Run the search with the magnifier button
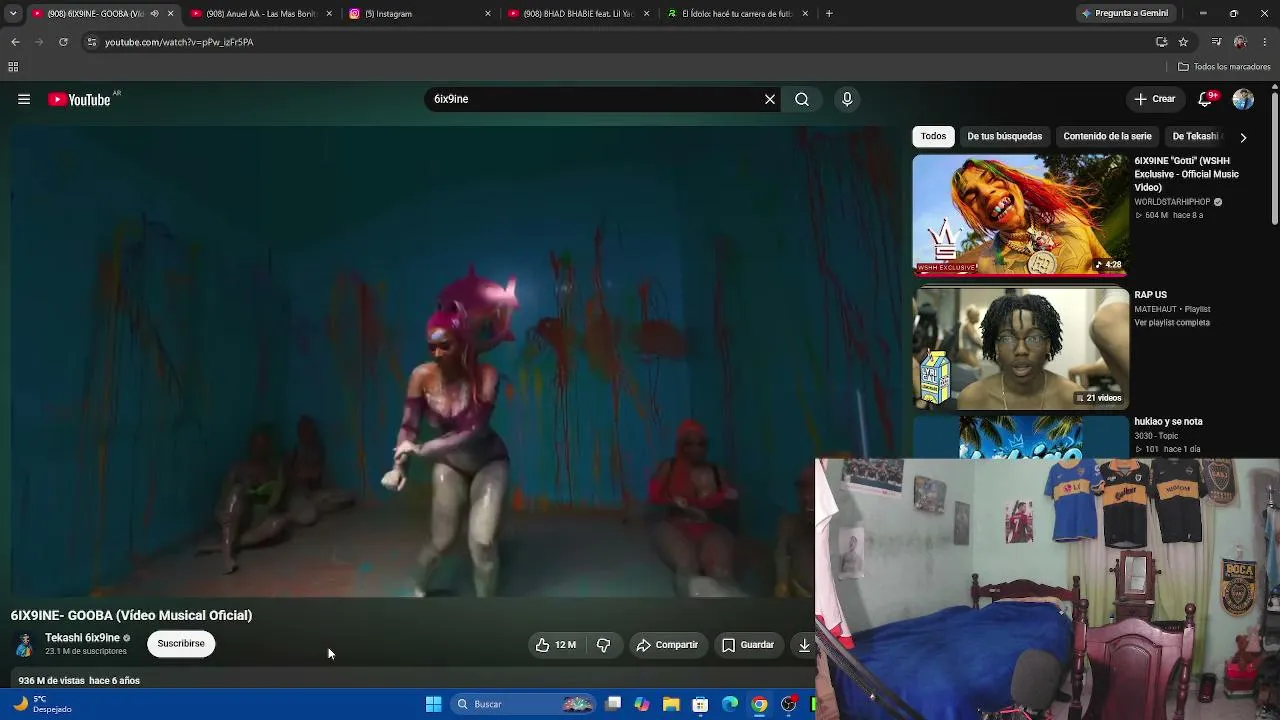This screenshot has width=1280, height=720. [802, 99]
